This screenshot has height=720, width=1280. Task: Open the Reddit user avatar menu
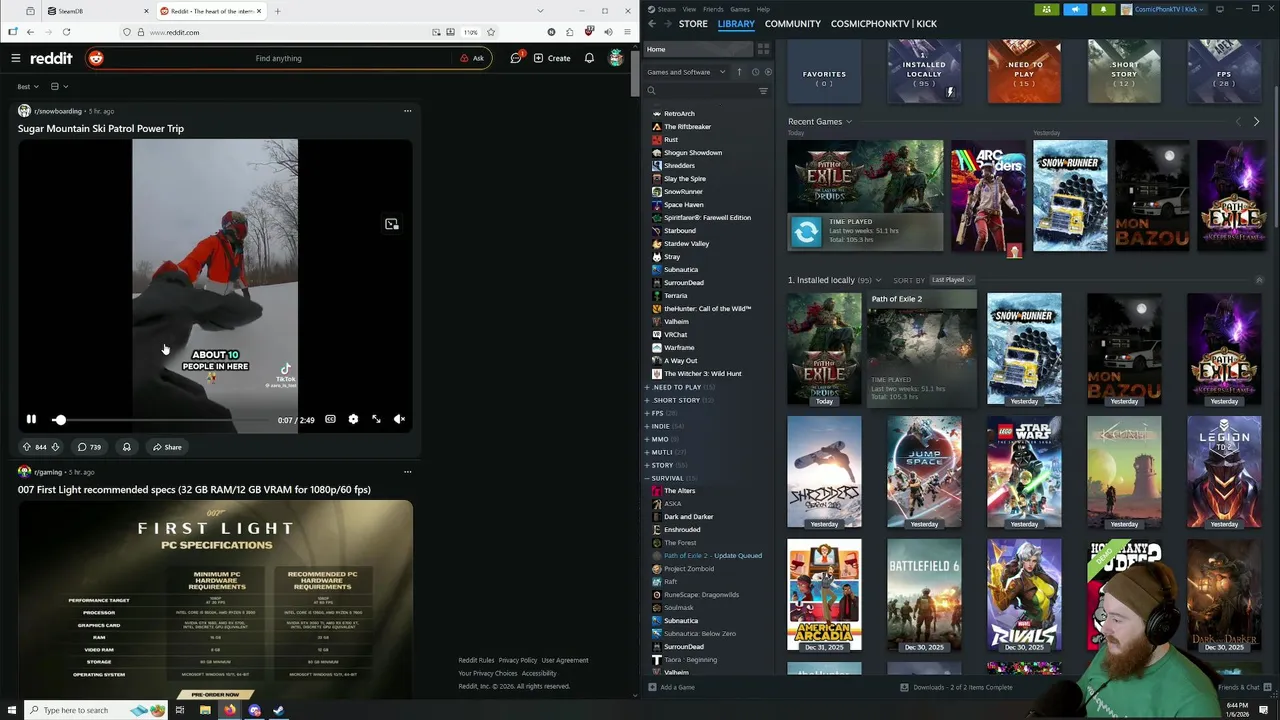pyautogui.click(x=616, y=58)
